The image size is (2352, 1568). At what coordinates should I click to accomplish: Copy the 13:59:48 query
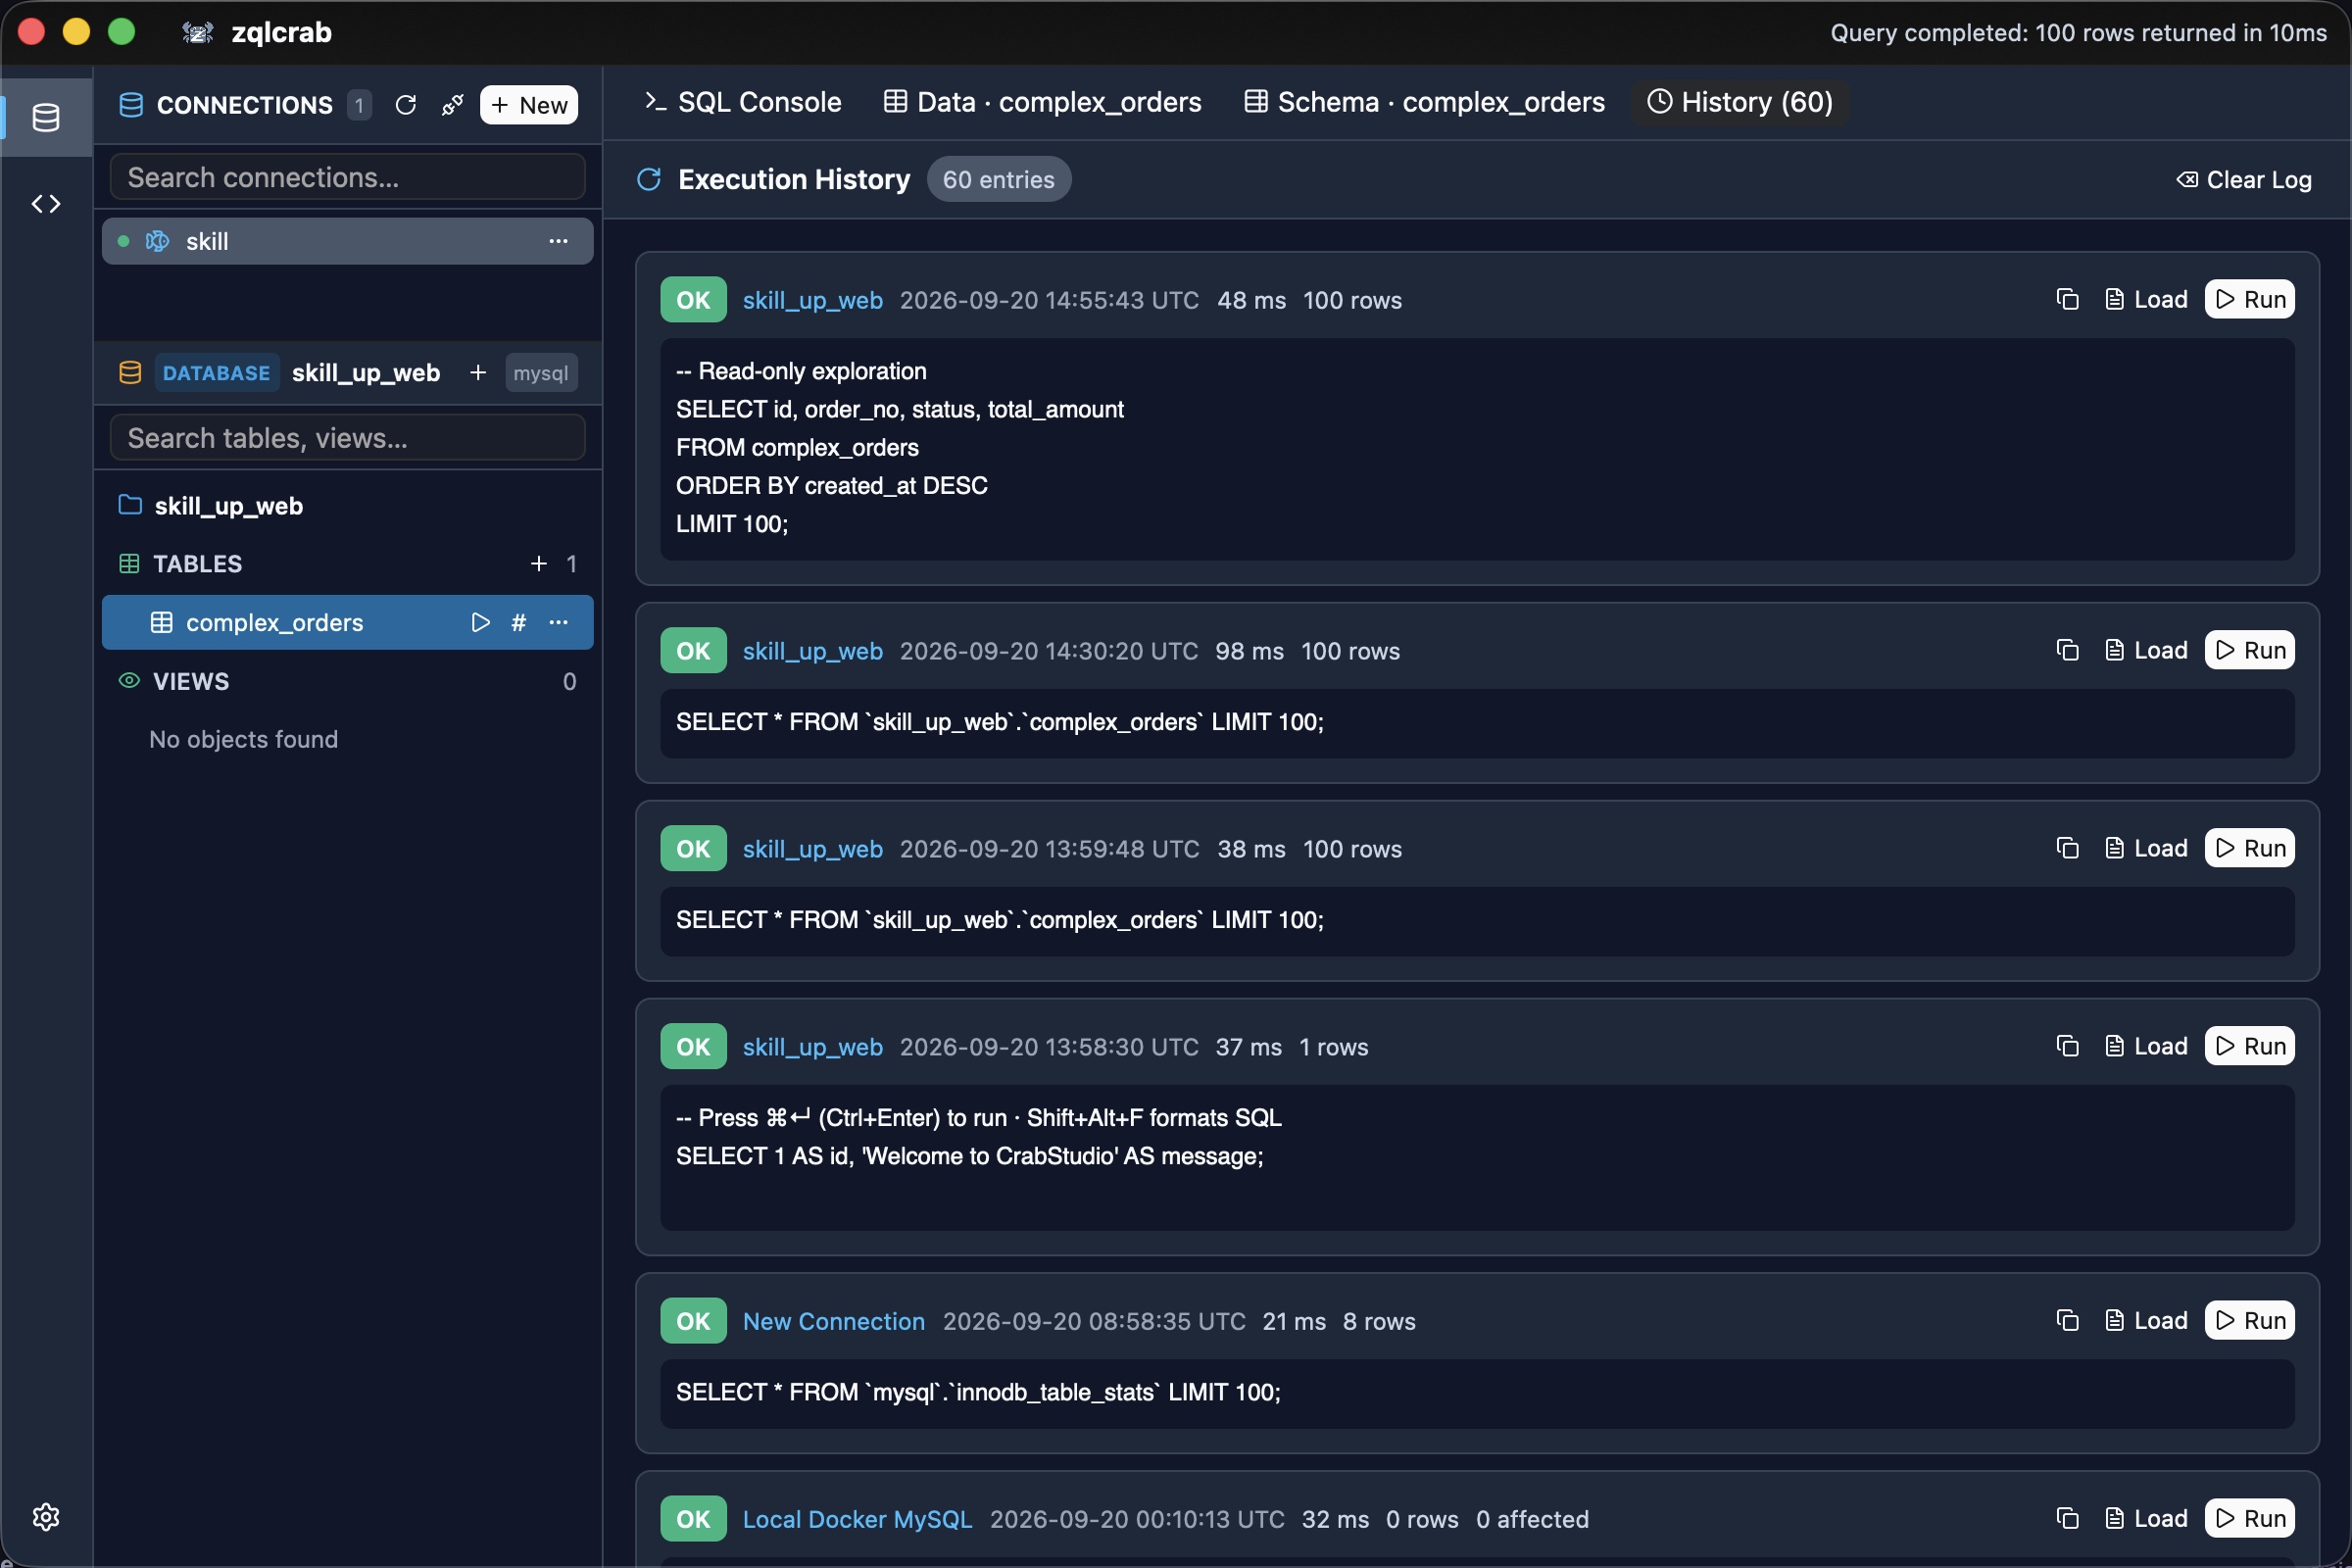point(2067,848)
